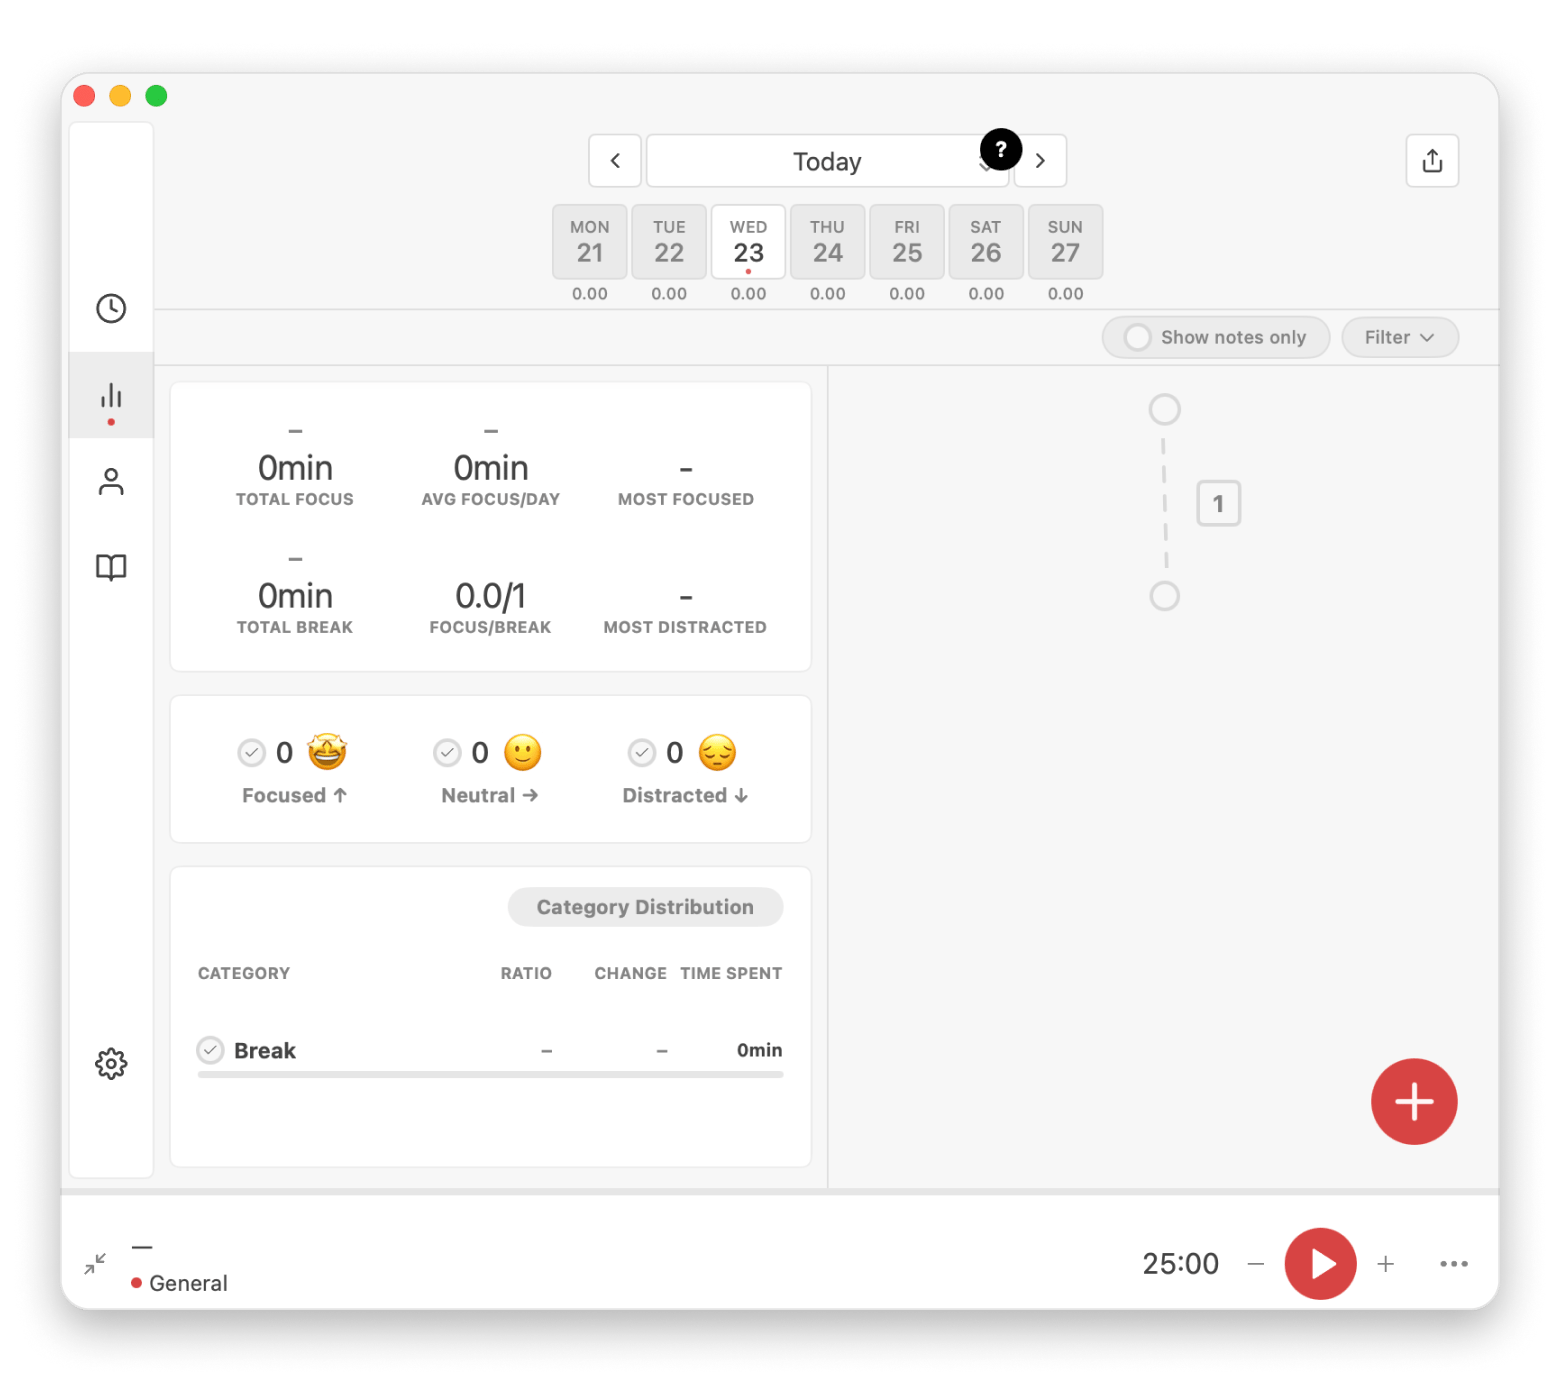Open the Today date range dropdown
This screenshot has width=1560, height=1390.
point(826,162)
